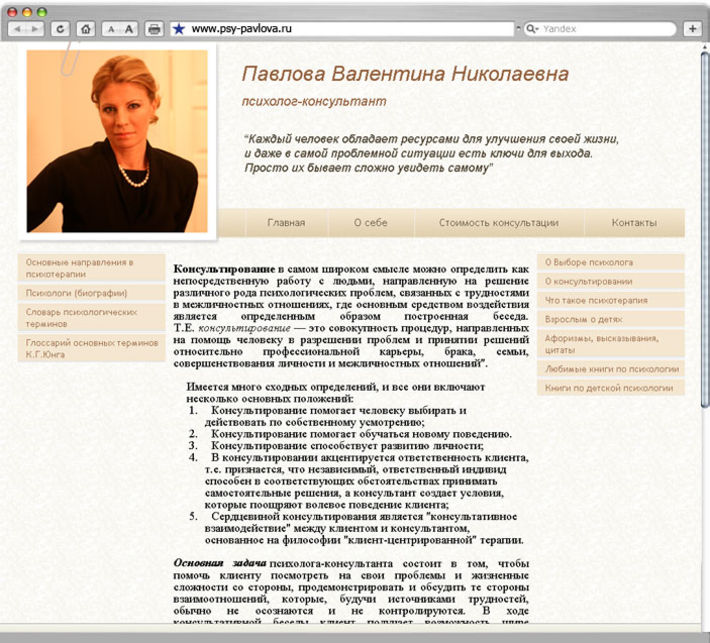Screen dimensions: 710x643
Task: Add a new tab with plus button
Action: (x=692, y=29)
